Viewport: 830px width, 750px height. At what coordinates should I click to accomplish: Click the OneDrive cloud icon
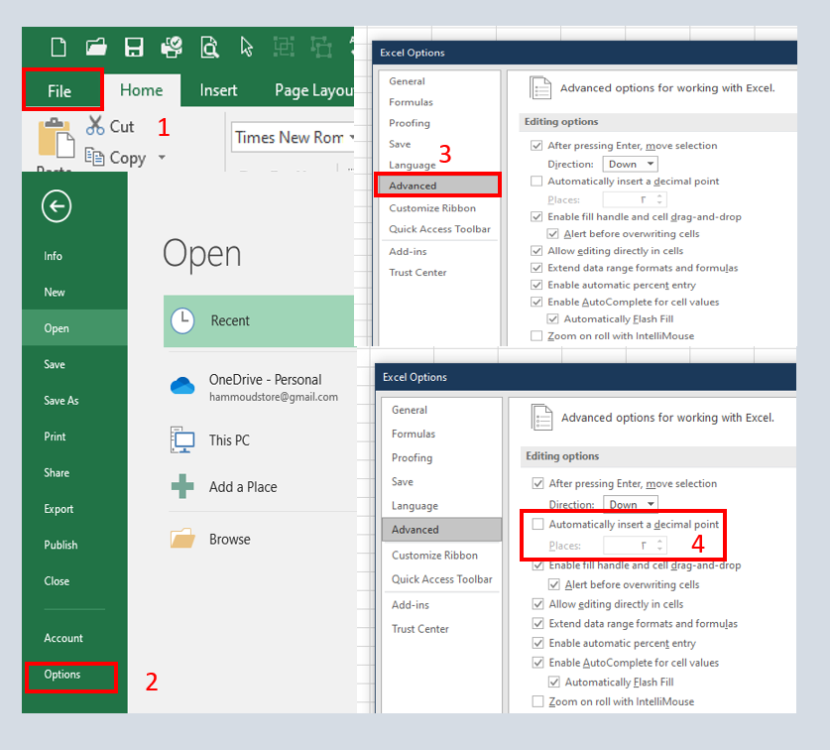coord(183,386)
